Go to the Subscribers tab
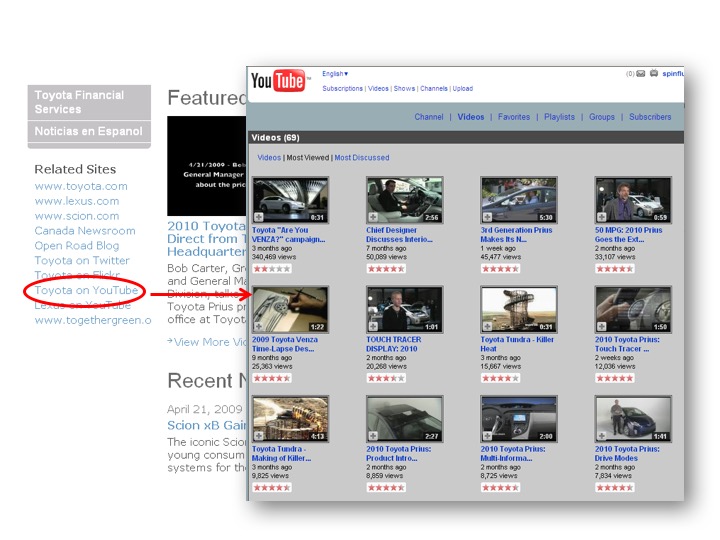This screenshot has width=720, height=540. tap(650, 117)
